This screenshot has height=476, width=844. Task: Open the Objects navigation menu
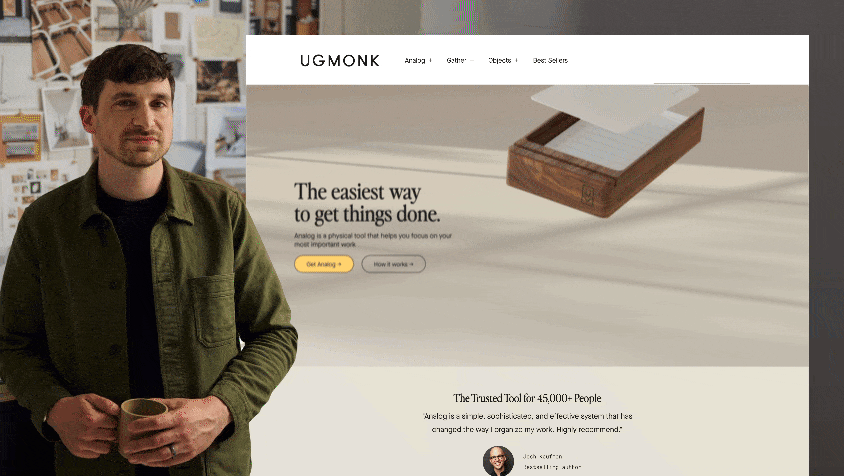tap(500, 60)
